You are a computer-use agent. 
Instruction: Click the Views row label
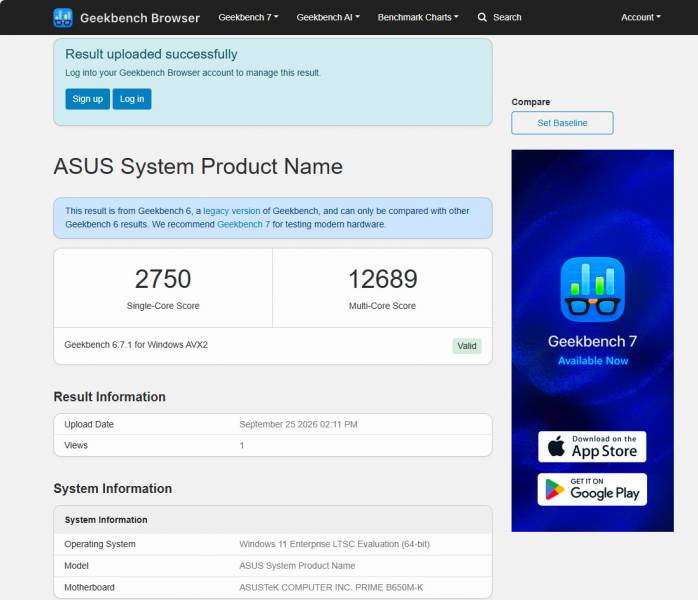coord(76,446)
